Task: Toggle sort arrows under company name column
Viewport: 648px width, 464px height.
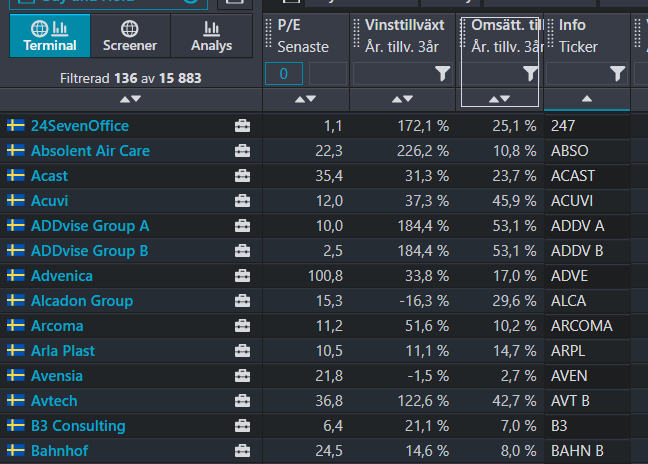Action: pyautogui.click(x=130, y=99)
